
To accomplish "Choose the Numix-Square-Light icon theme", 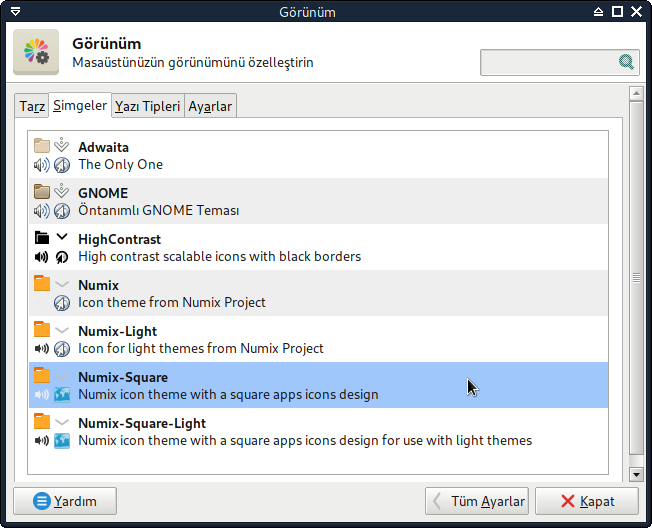I will click(318, 431).
